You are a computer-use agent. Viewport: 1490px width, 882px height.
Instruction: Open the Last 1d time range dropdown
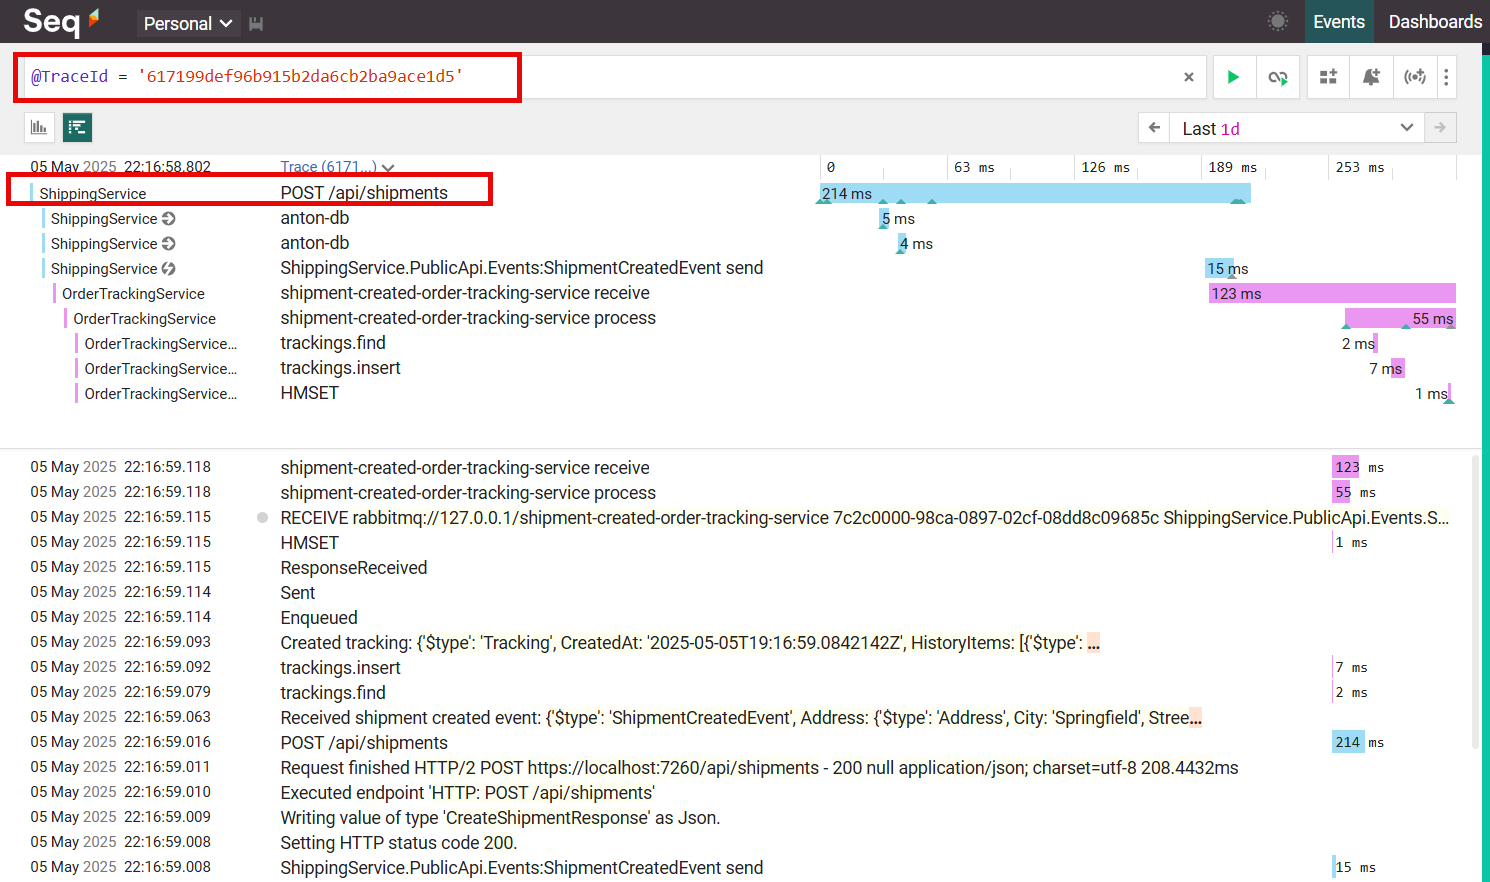[1297, 128]
